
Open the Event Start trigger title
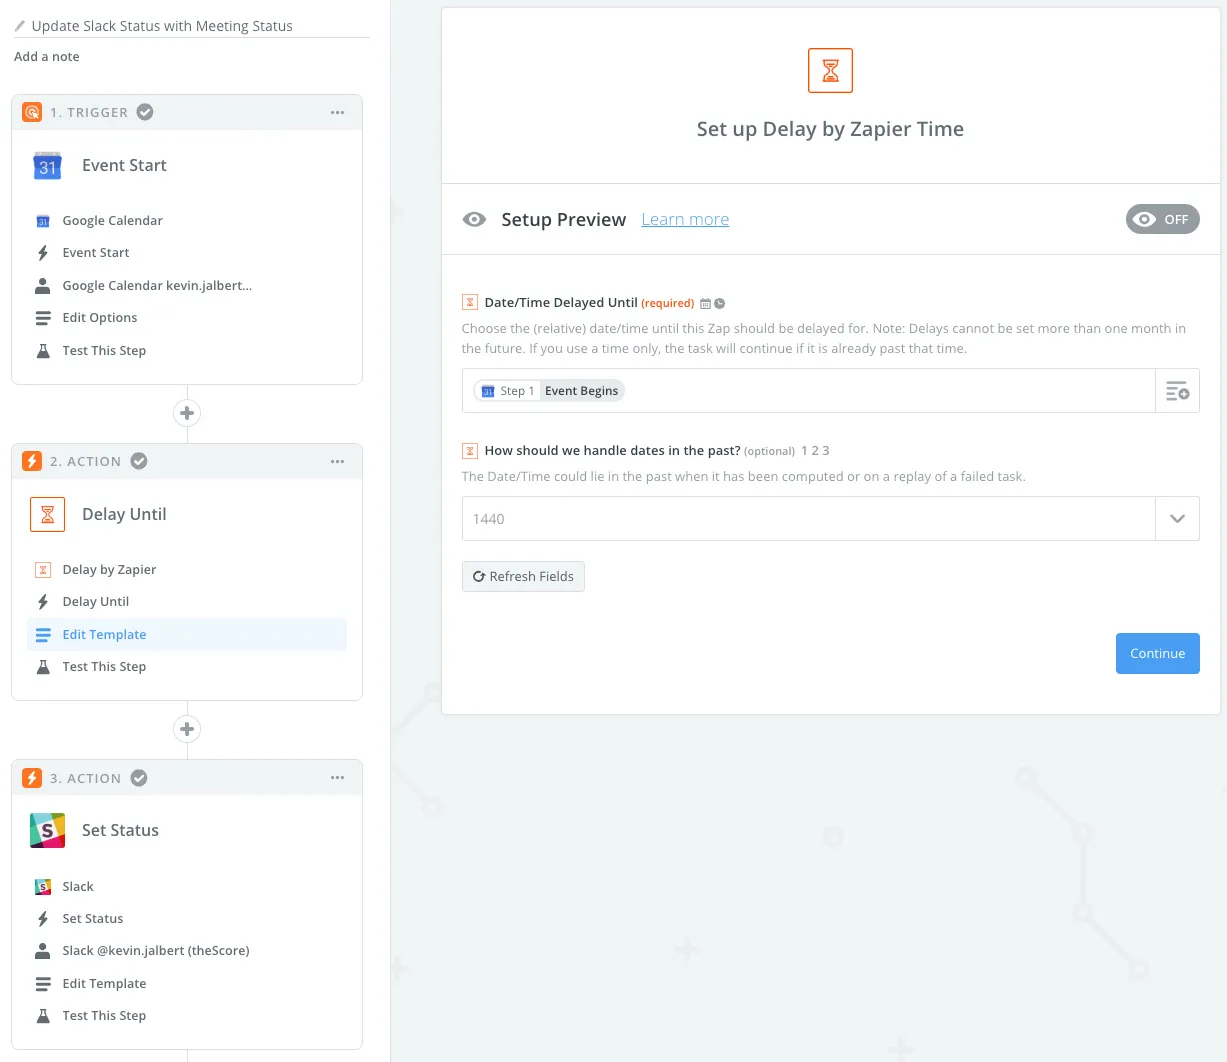coord(124,165)
